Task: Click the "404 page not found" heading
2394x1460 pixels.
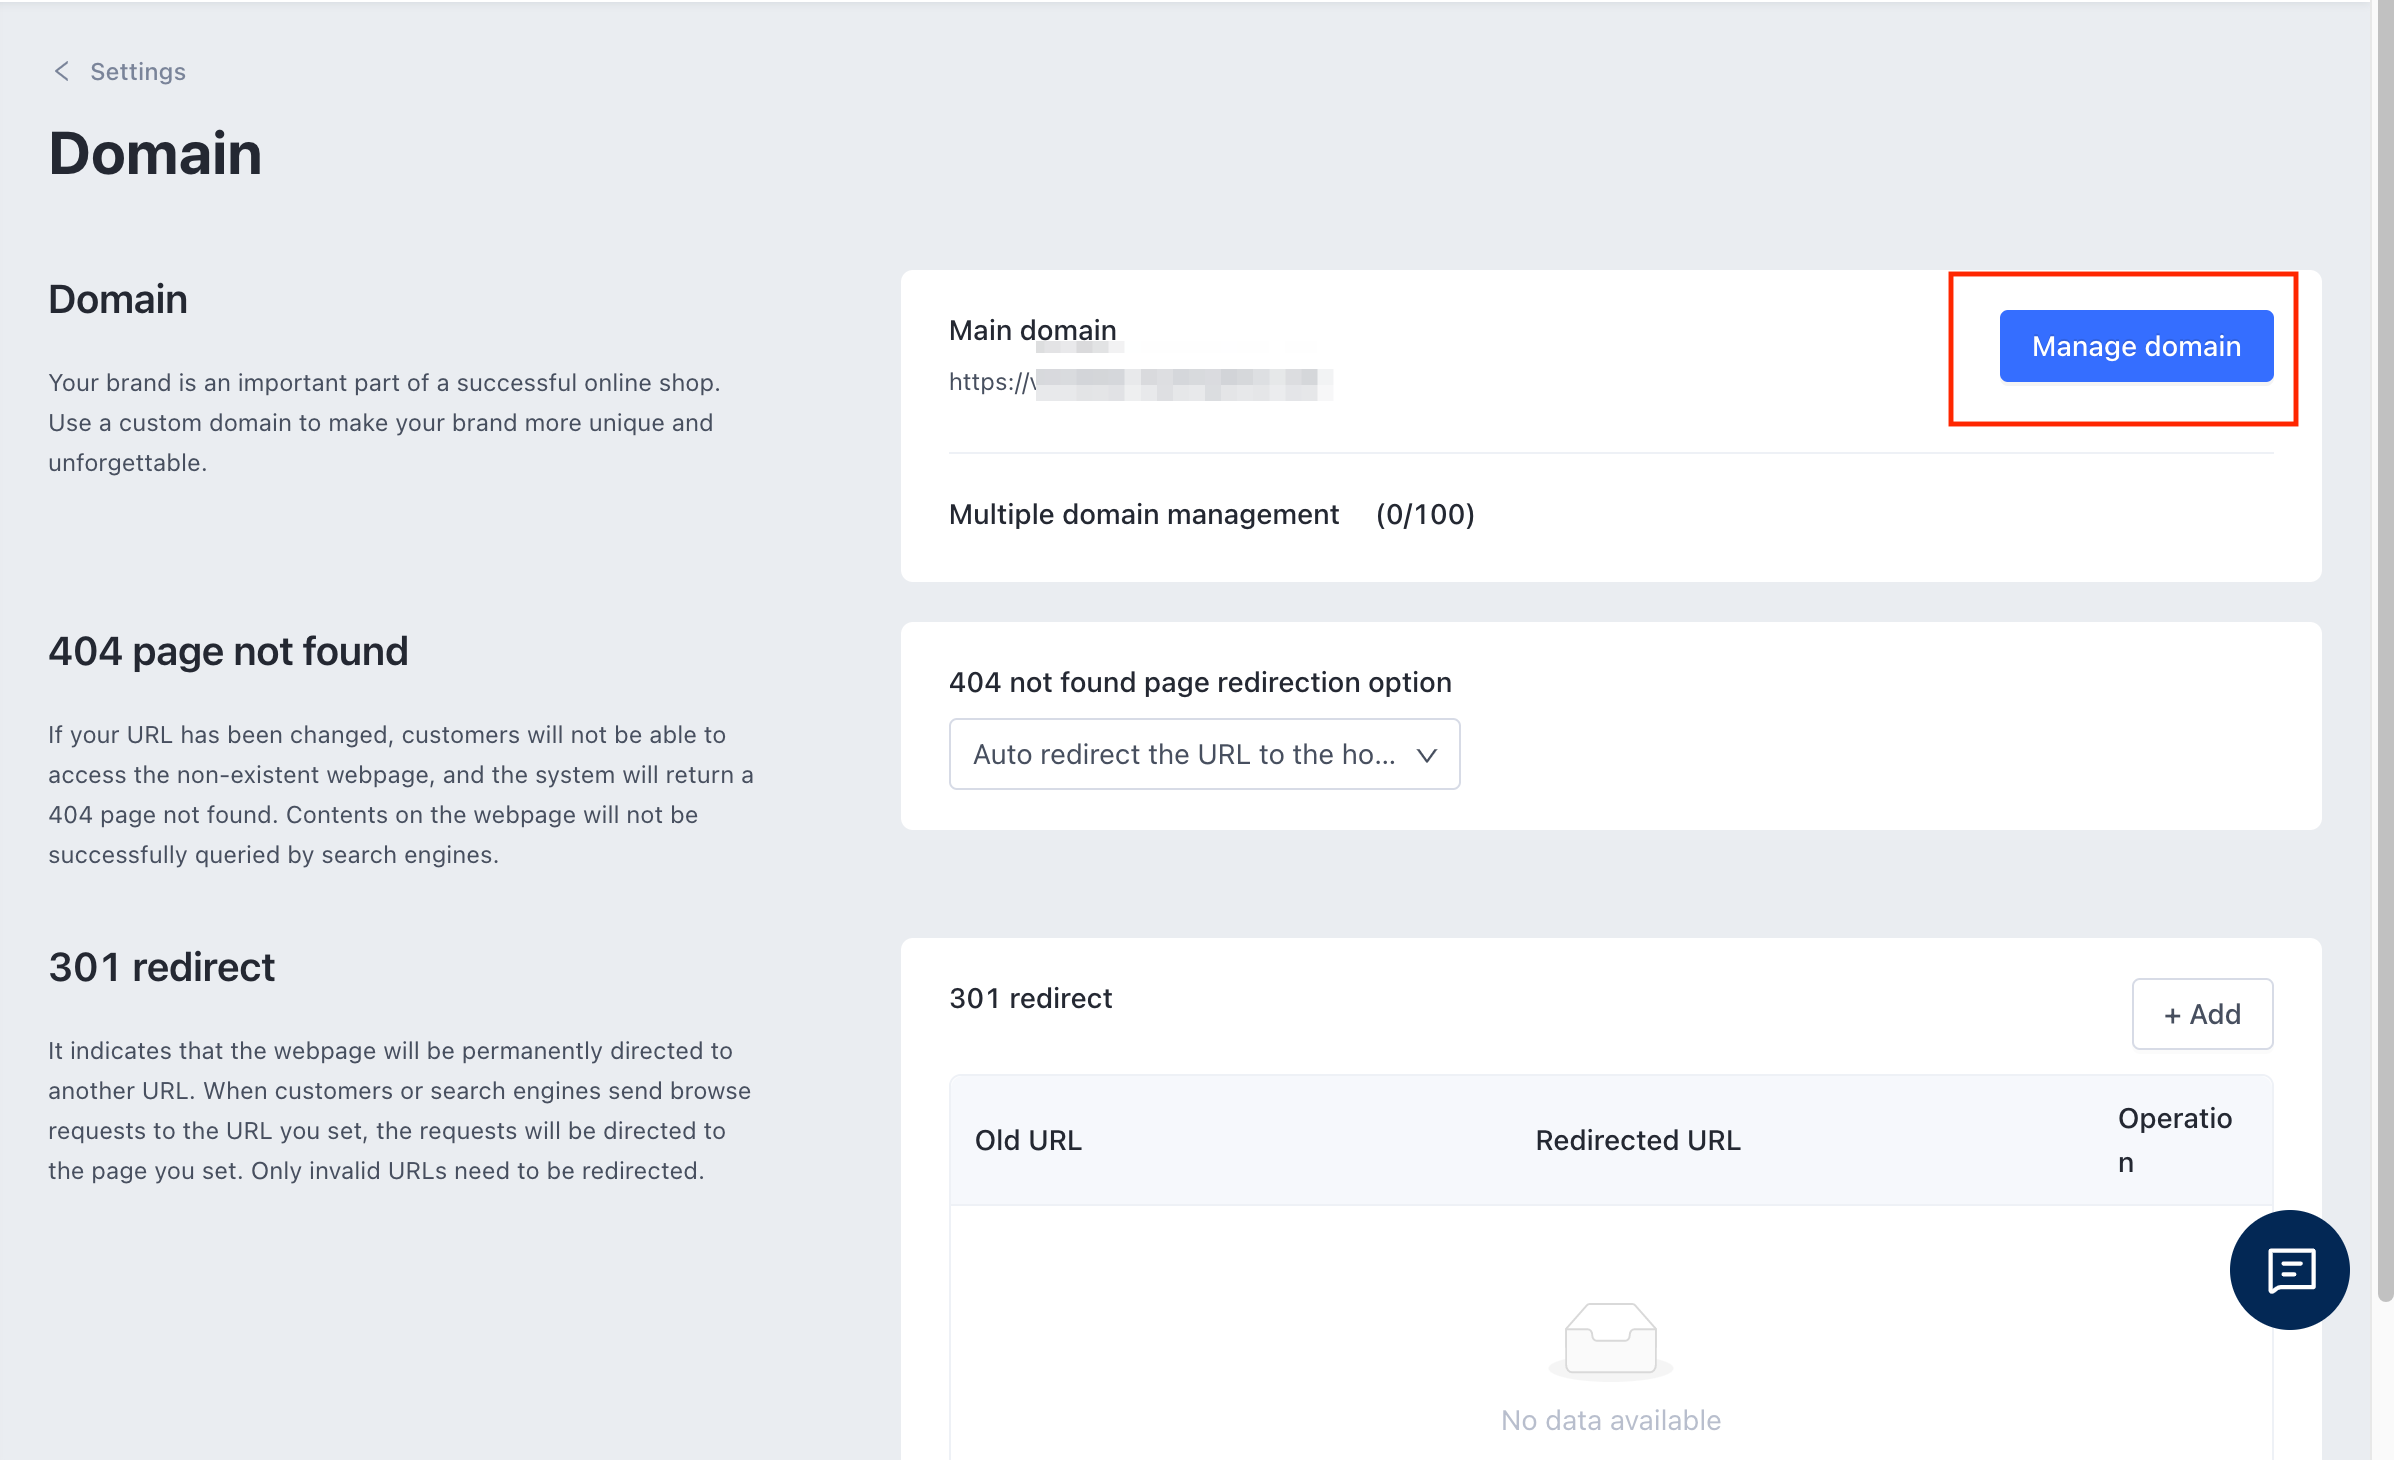Action: coord(228,652)
